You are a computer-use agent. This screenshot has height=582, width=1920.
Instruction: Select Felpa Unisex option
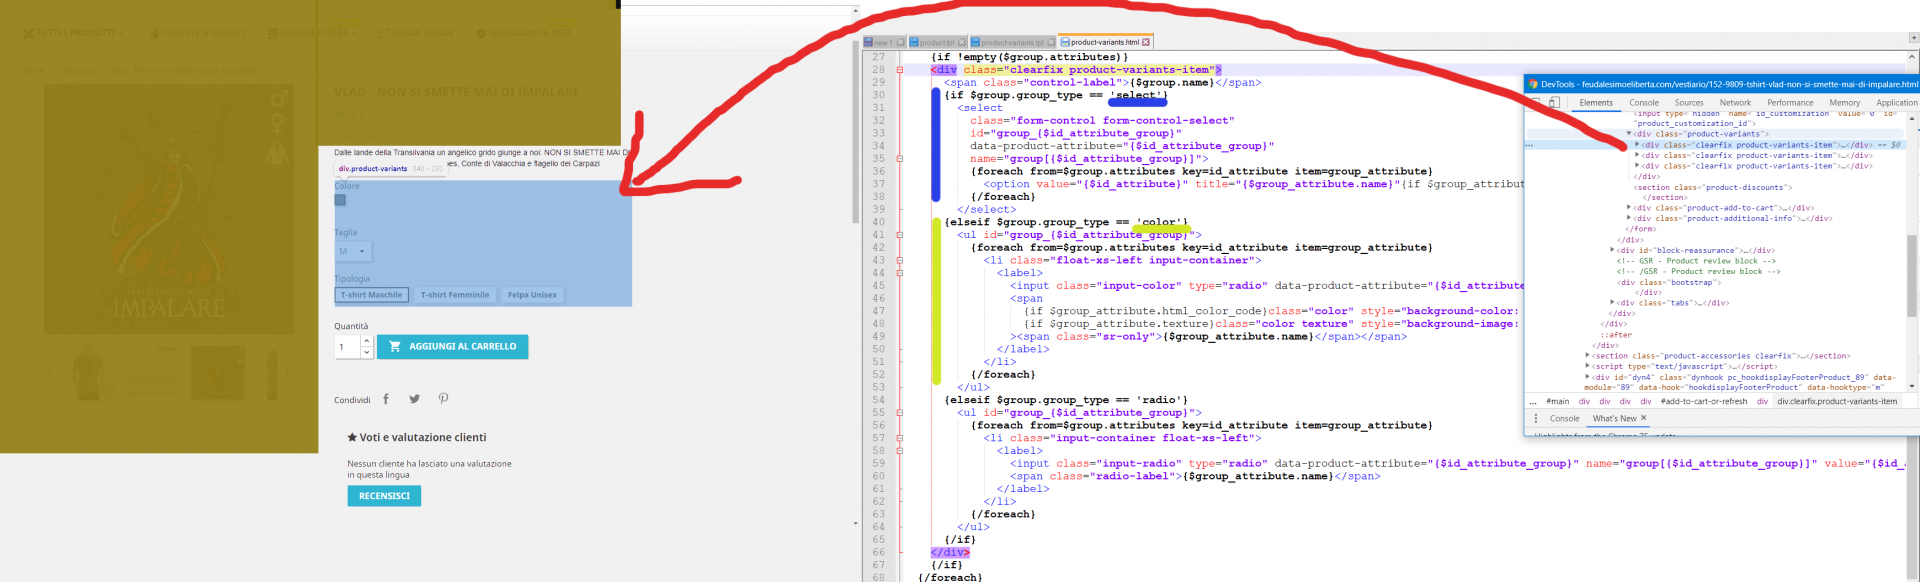pyautogui.click(x=532, y=295)
